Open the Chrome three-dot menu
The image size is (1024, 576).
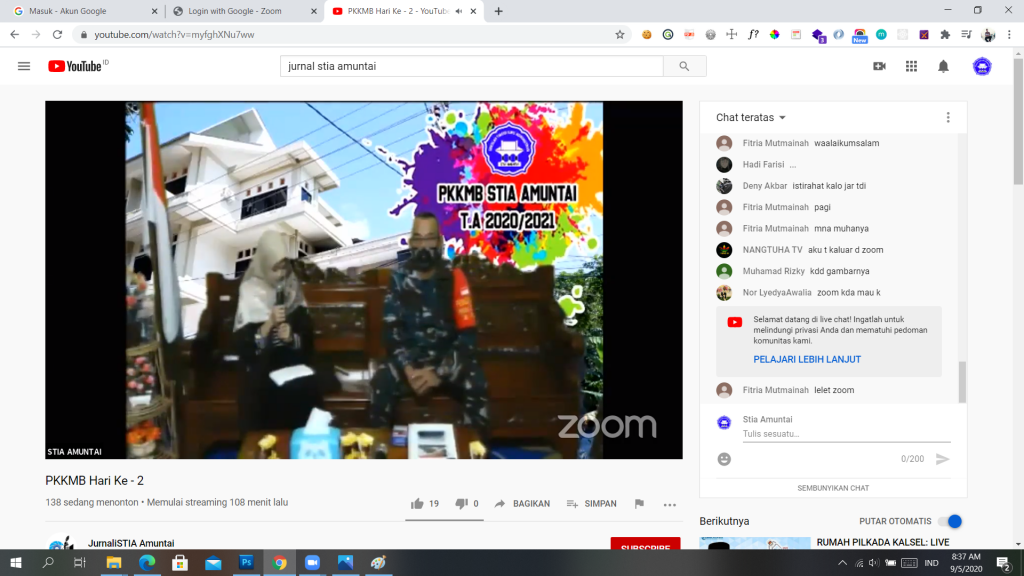tap(1010, 35)
